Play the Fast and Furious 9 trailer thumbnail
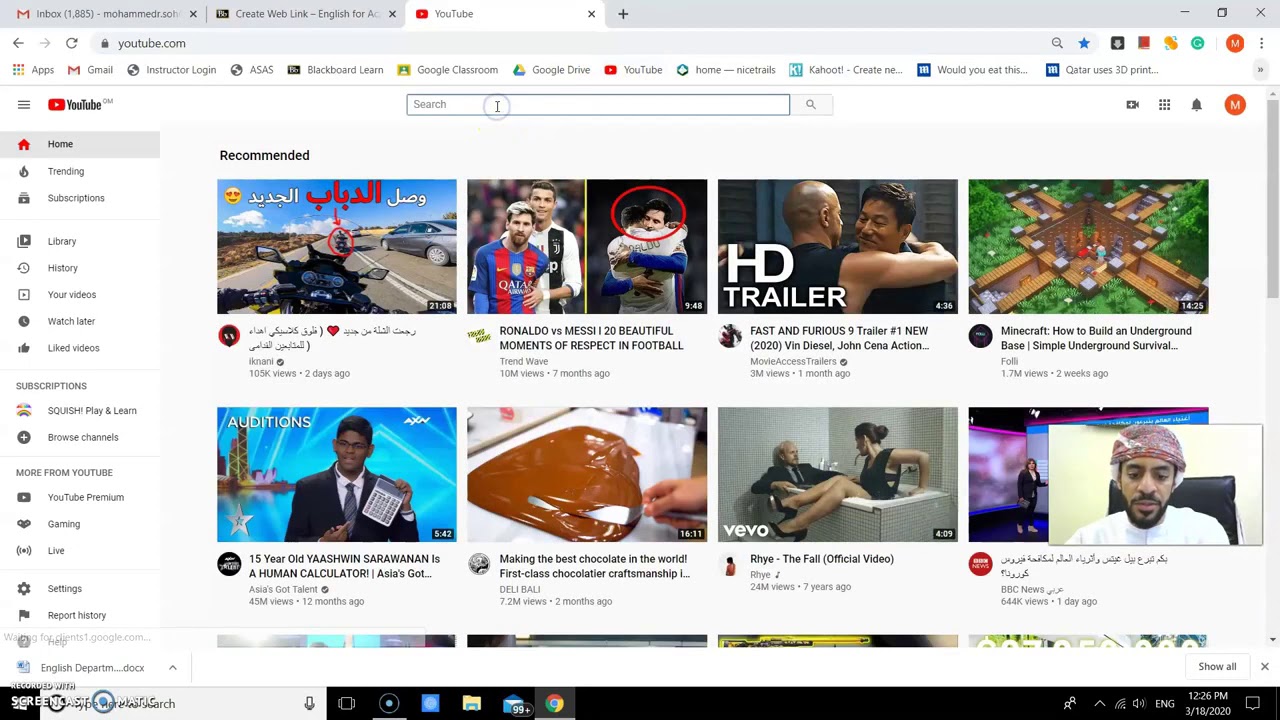The height and width of the screenshot is (720, 1280). [x=838, y=246]
